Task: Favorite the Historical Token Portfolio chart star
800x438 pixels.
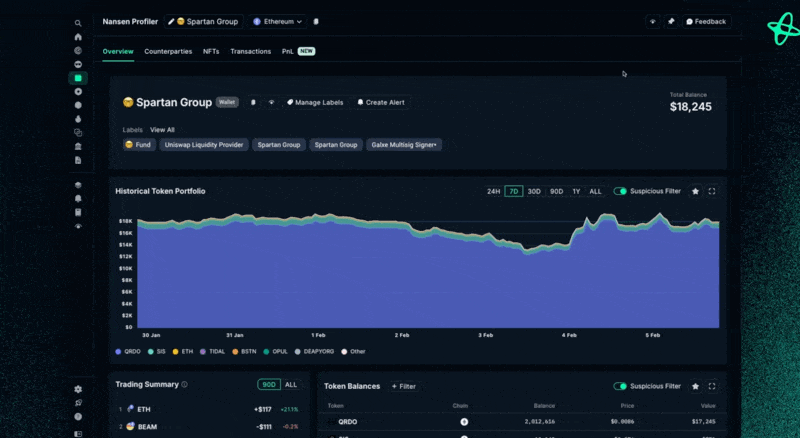Action: click(695, 191)
